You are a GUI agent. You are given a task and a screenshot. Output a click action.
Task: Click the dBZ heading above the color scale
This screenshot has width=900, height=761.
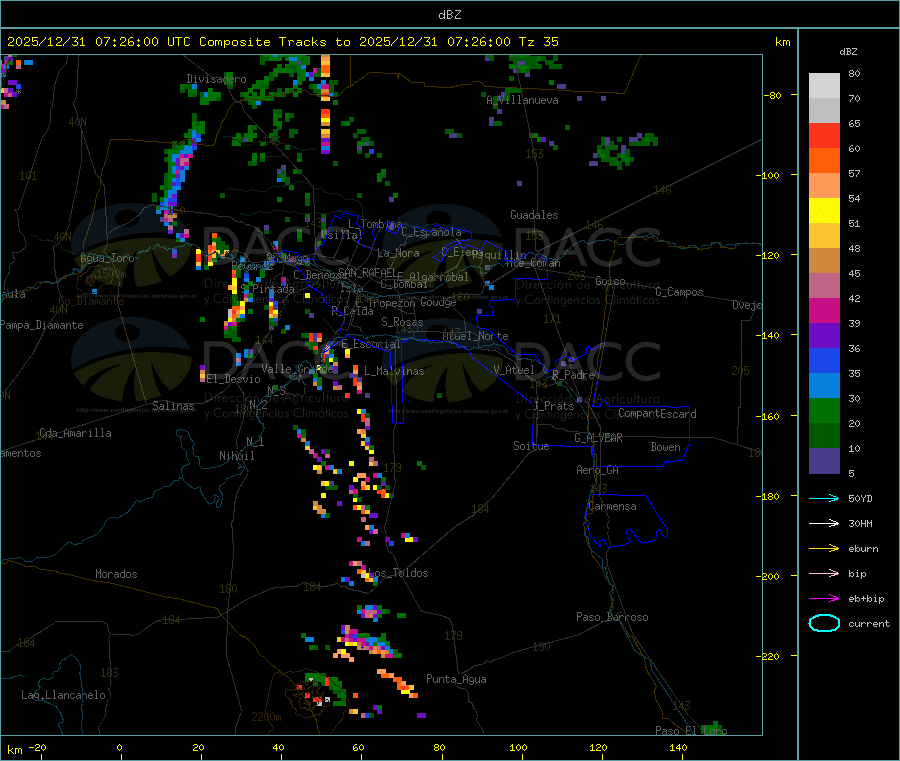(848, 52)
